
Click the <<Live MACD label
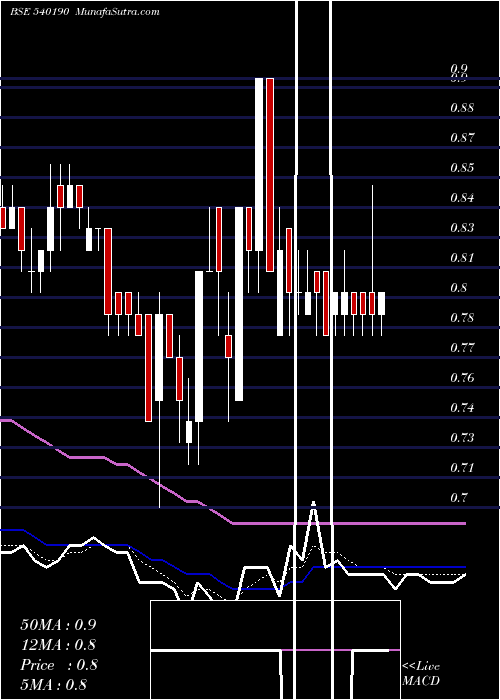click(421, 674)
